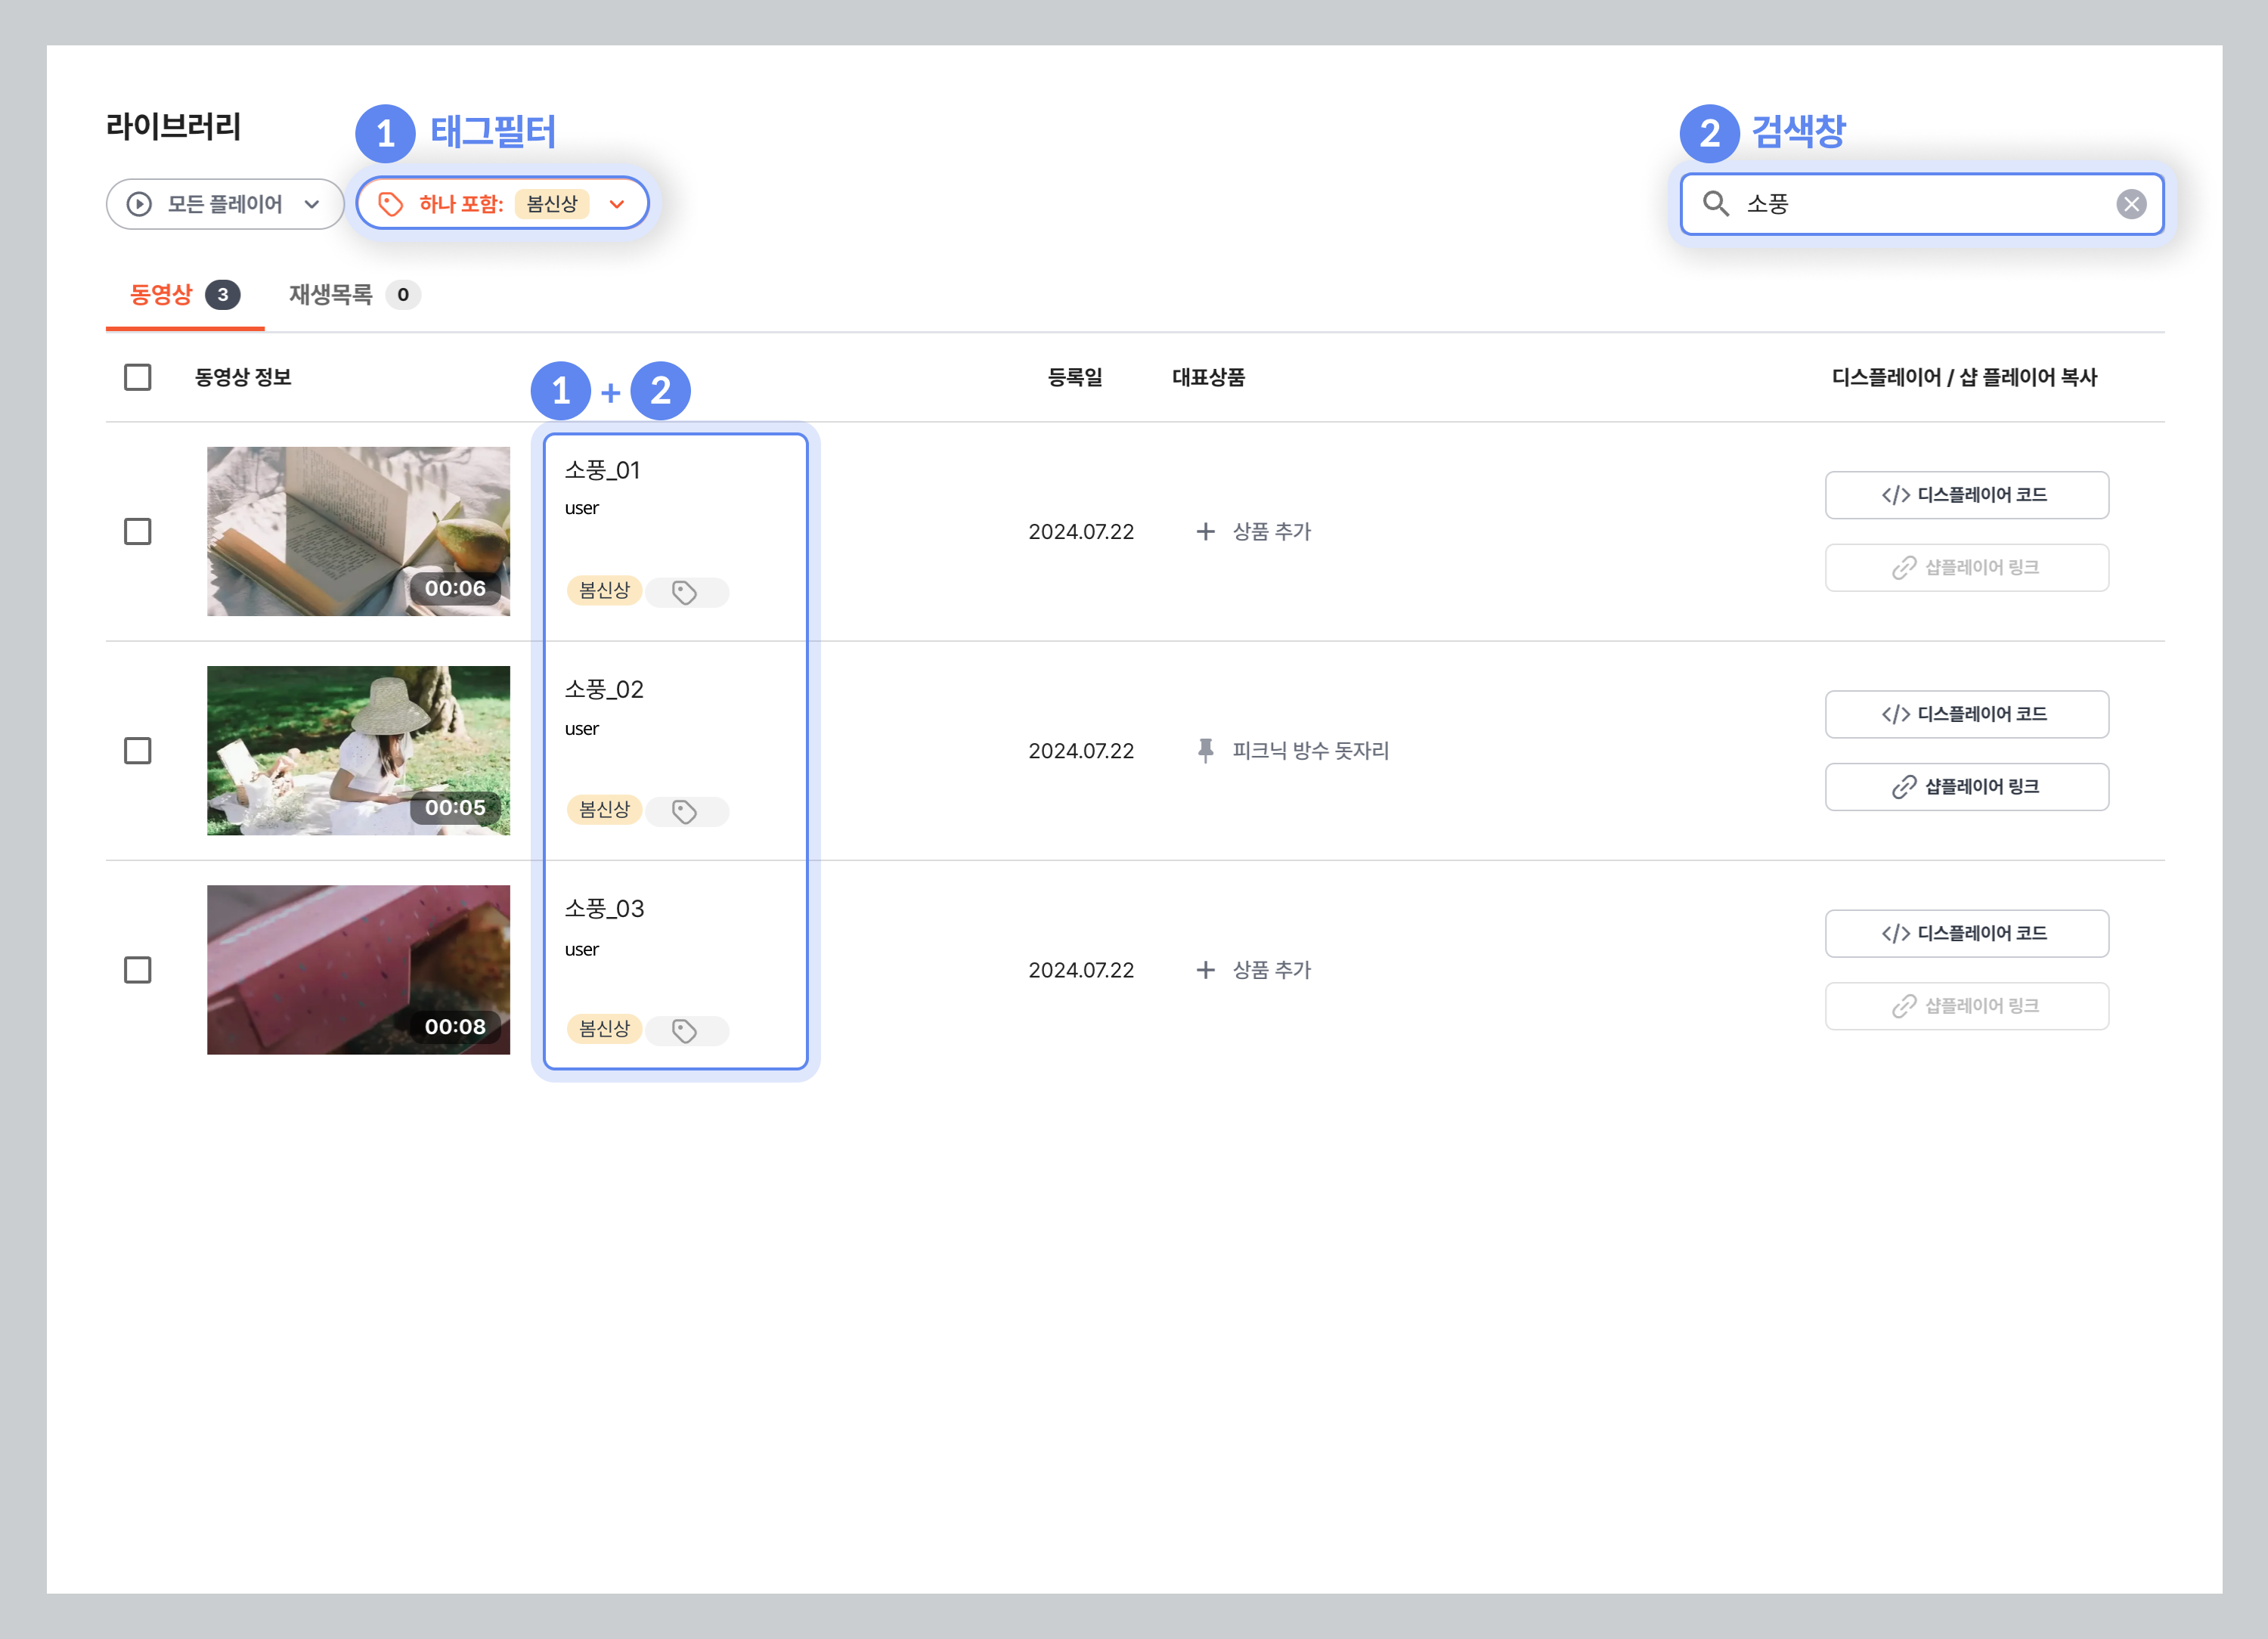Click the 봄신상 tag chip on 소풍_02

[x=604, y=809]
